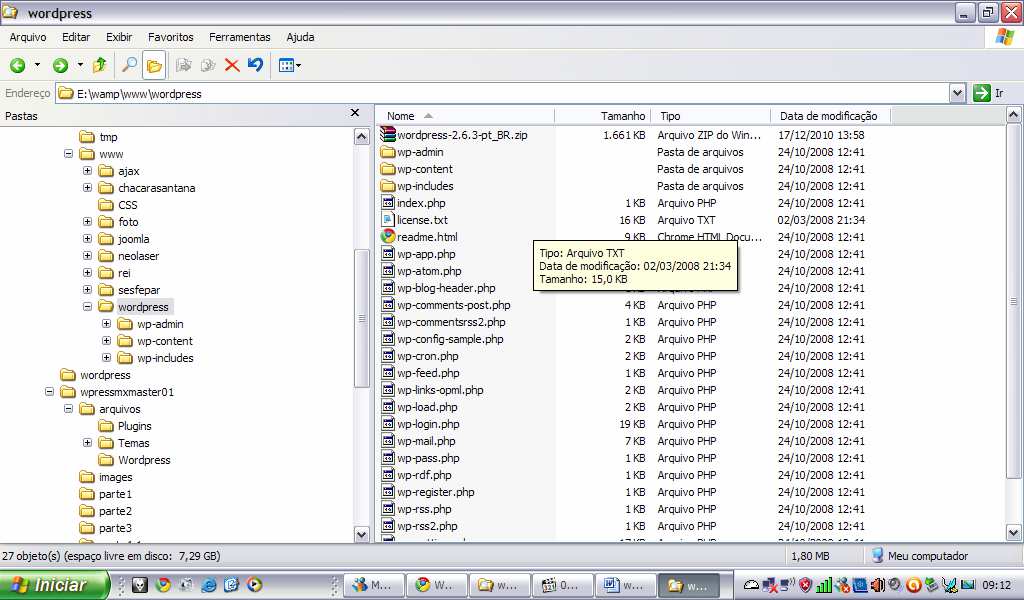Launch Chrome from the quick launch bar
This screenshot has width=1024, height=600.
point(163,585)
